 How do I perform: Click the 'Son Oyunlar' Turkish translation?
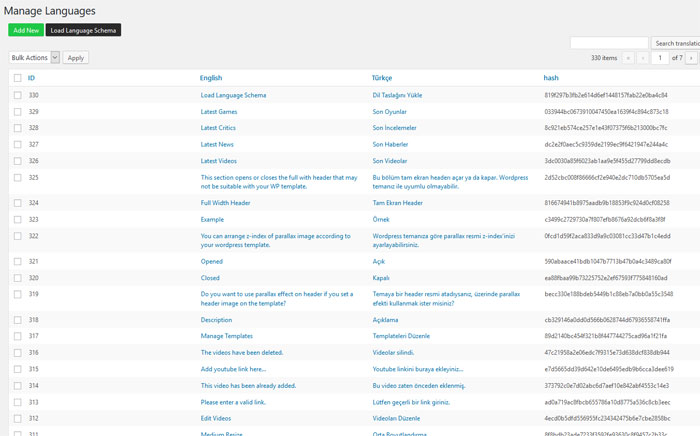click(389, 112)
